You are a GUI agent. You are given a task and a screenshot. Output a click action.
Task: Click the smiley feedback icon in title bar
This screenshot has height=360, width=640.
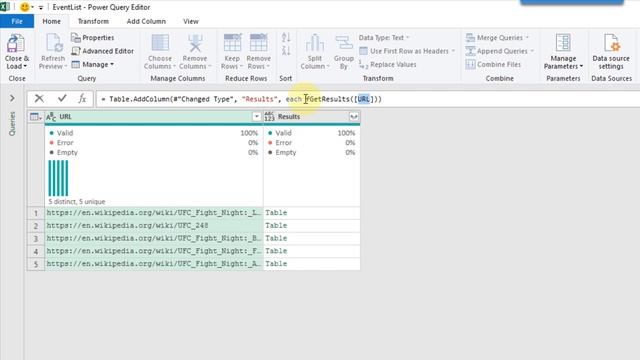[x=24, y=7]
